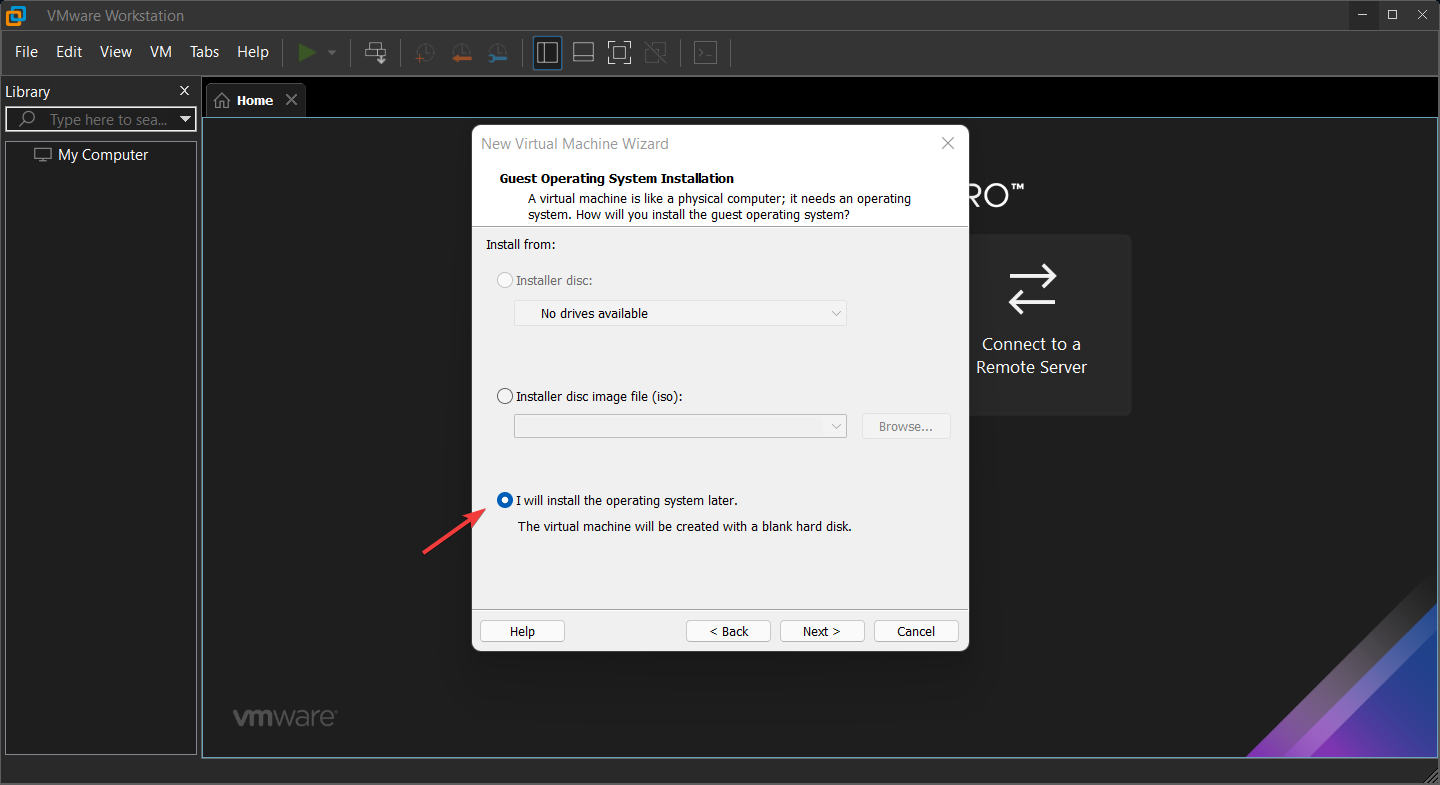1440x785 pixels.
Task: Click the library search input field
Action: pos(105,120)
